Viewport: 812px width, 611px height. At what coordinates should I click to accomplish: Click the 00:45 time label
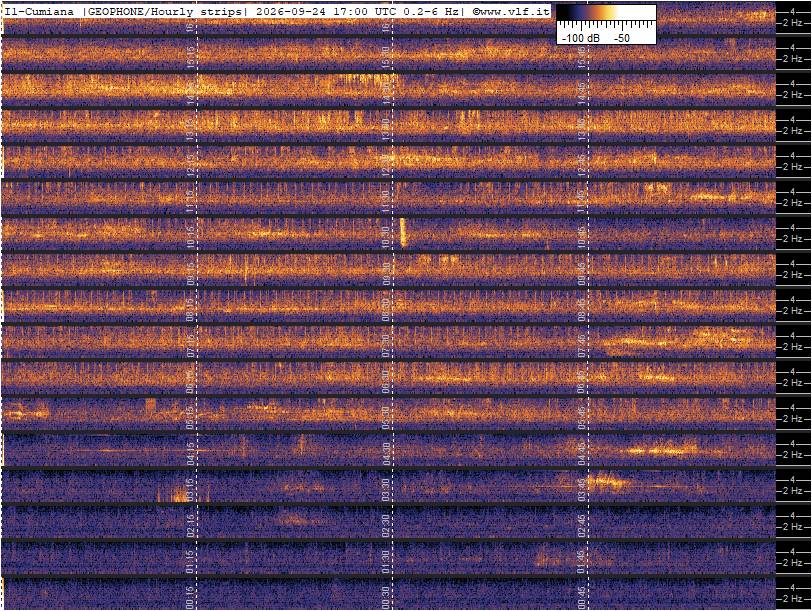[x=582, y=598]
